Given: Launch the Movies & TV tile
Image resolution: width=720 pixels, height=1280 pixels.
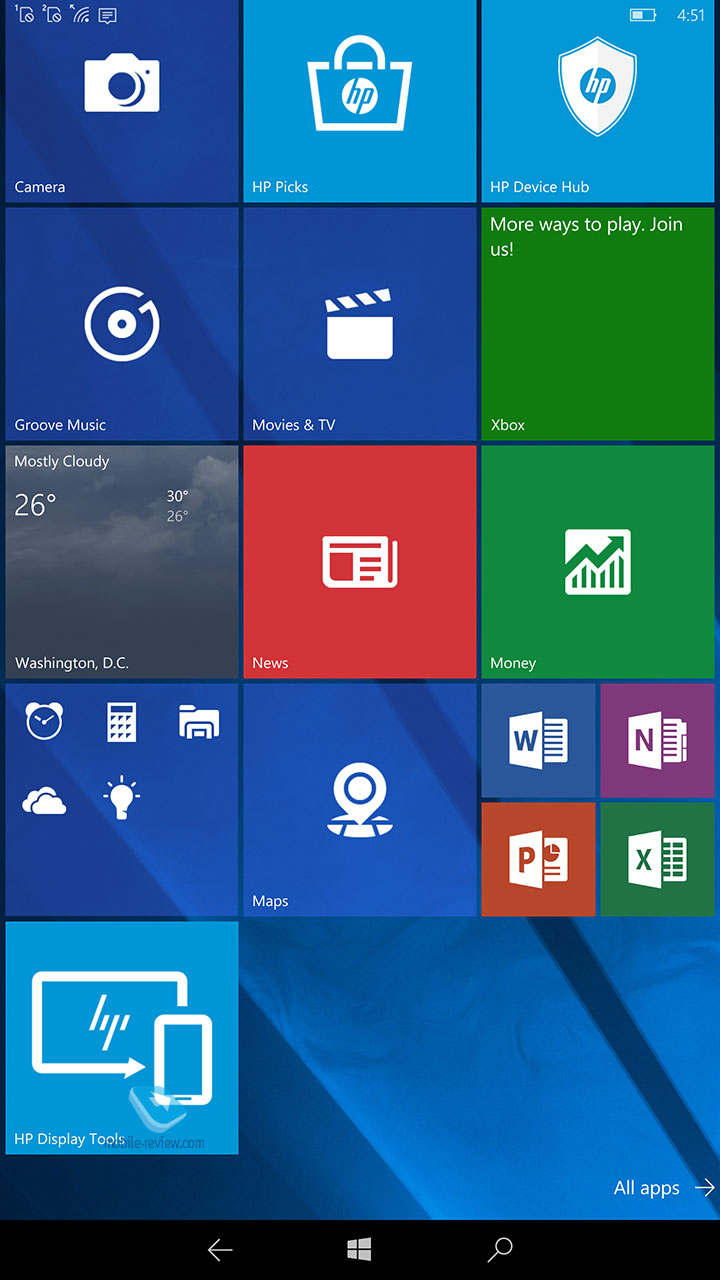Looking at the screenshot, I should (x=360, y=324).
